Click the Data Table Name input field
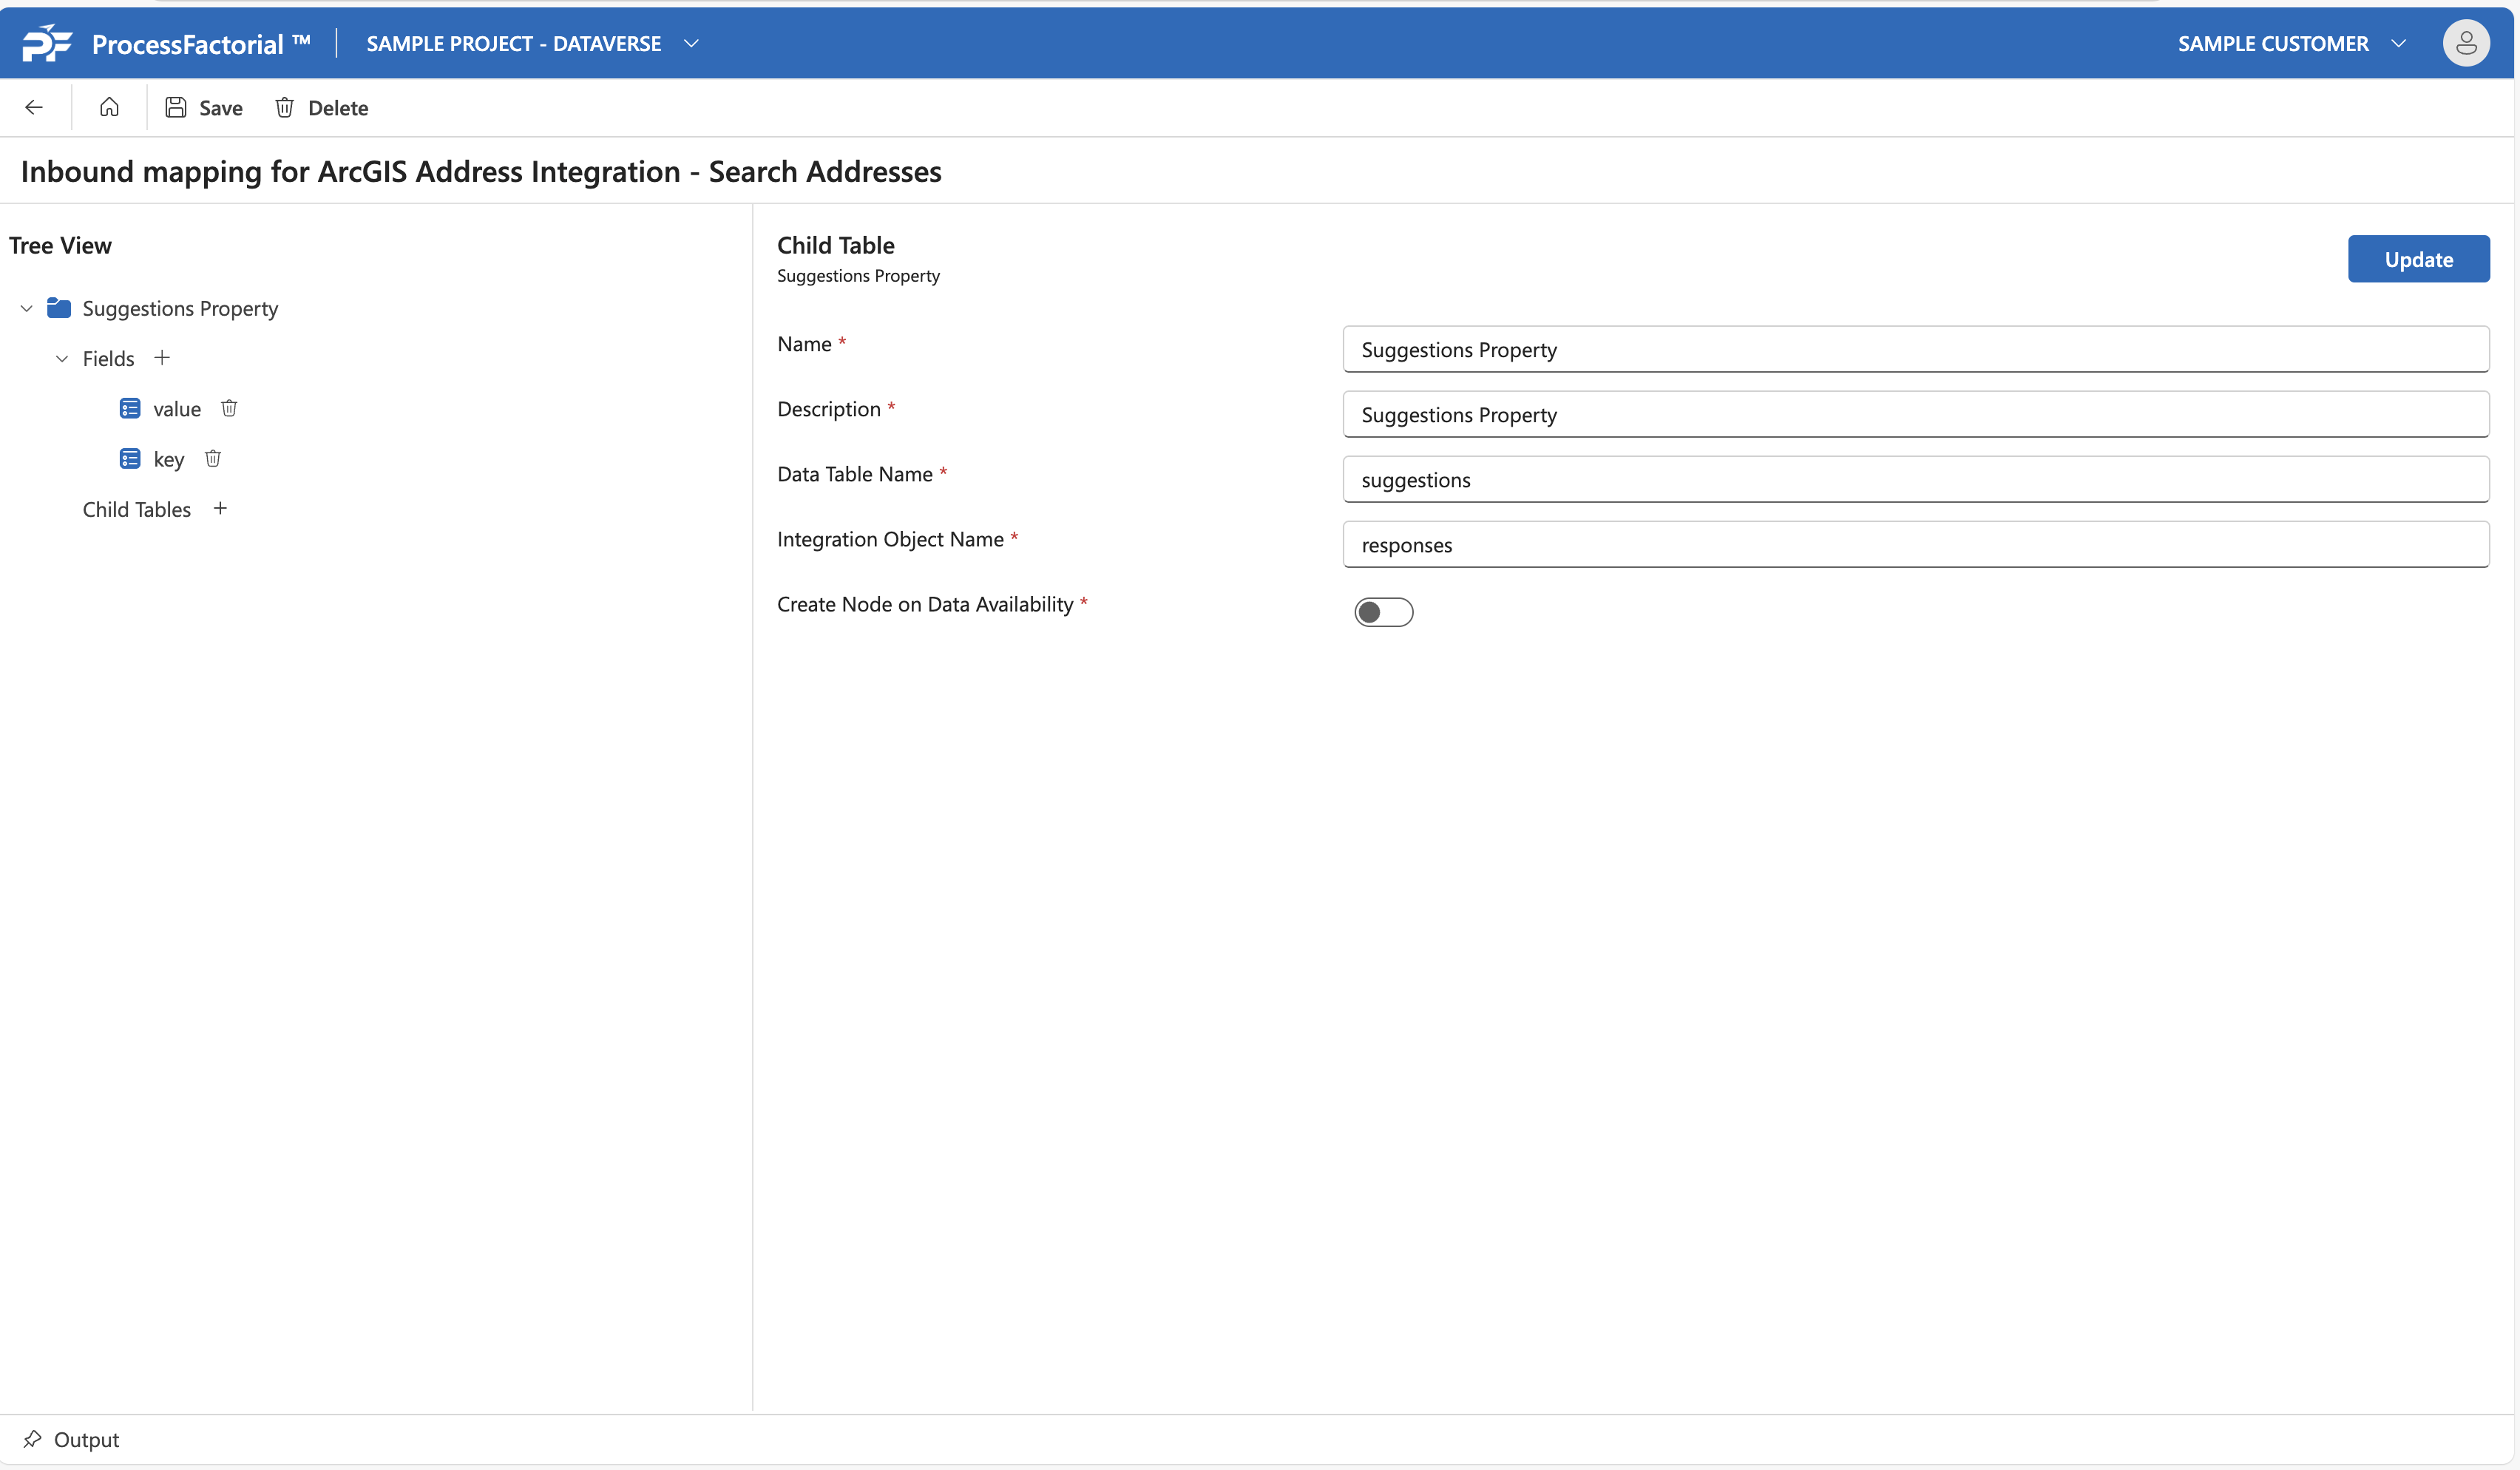2520x1470 pixels. pos(1915,480)
